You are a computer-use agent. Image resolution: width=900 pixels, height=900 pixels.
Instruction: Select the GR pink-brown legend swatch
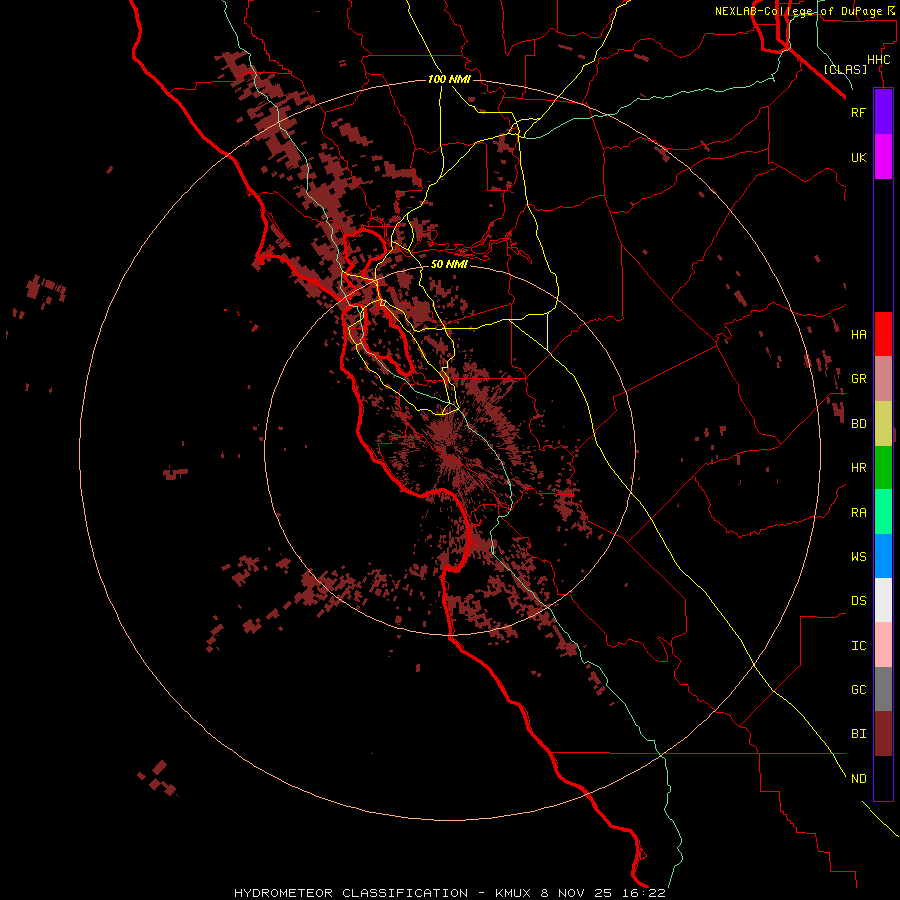pyautogui.click(x=883, y=379)
